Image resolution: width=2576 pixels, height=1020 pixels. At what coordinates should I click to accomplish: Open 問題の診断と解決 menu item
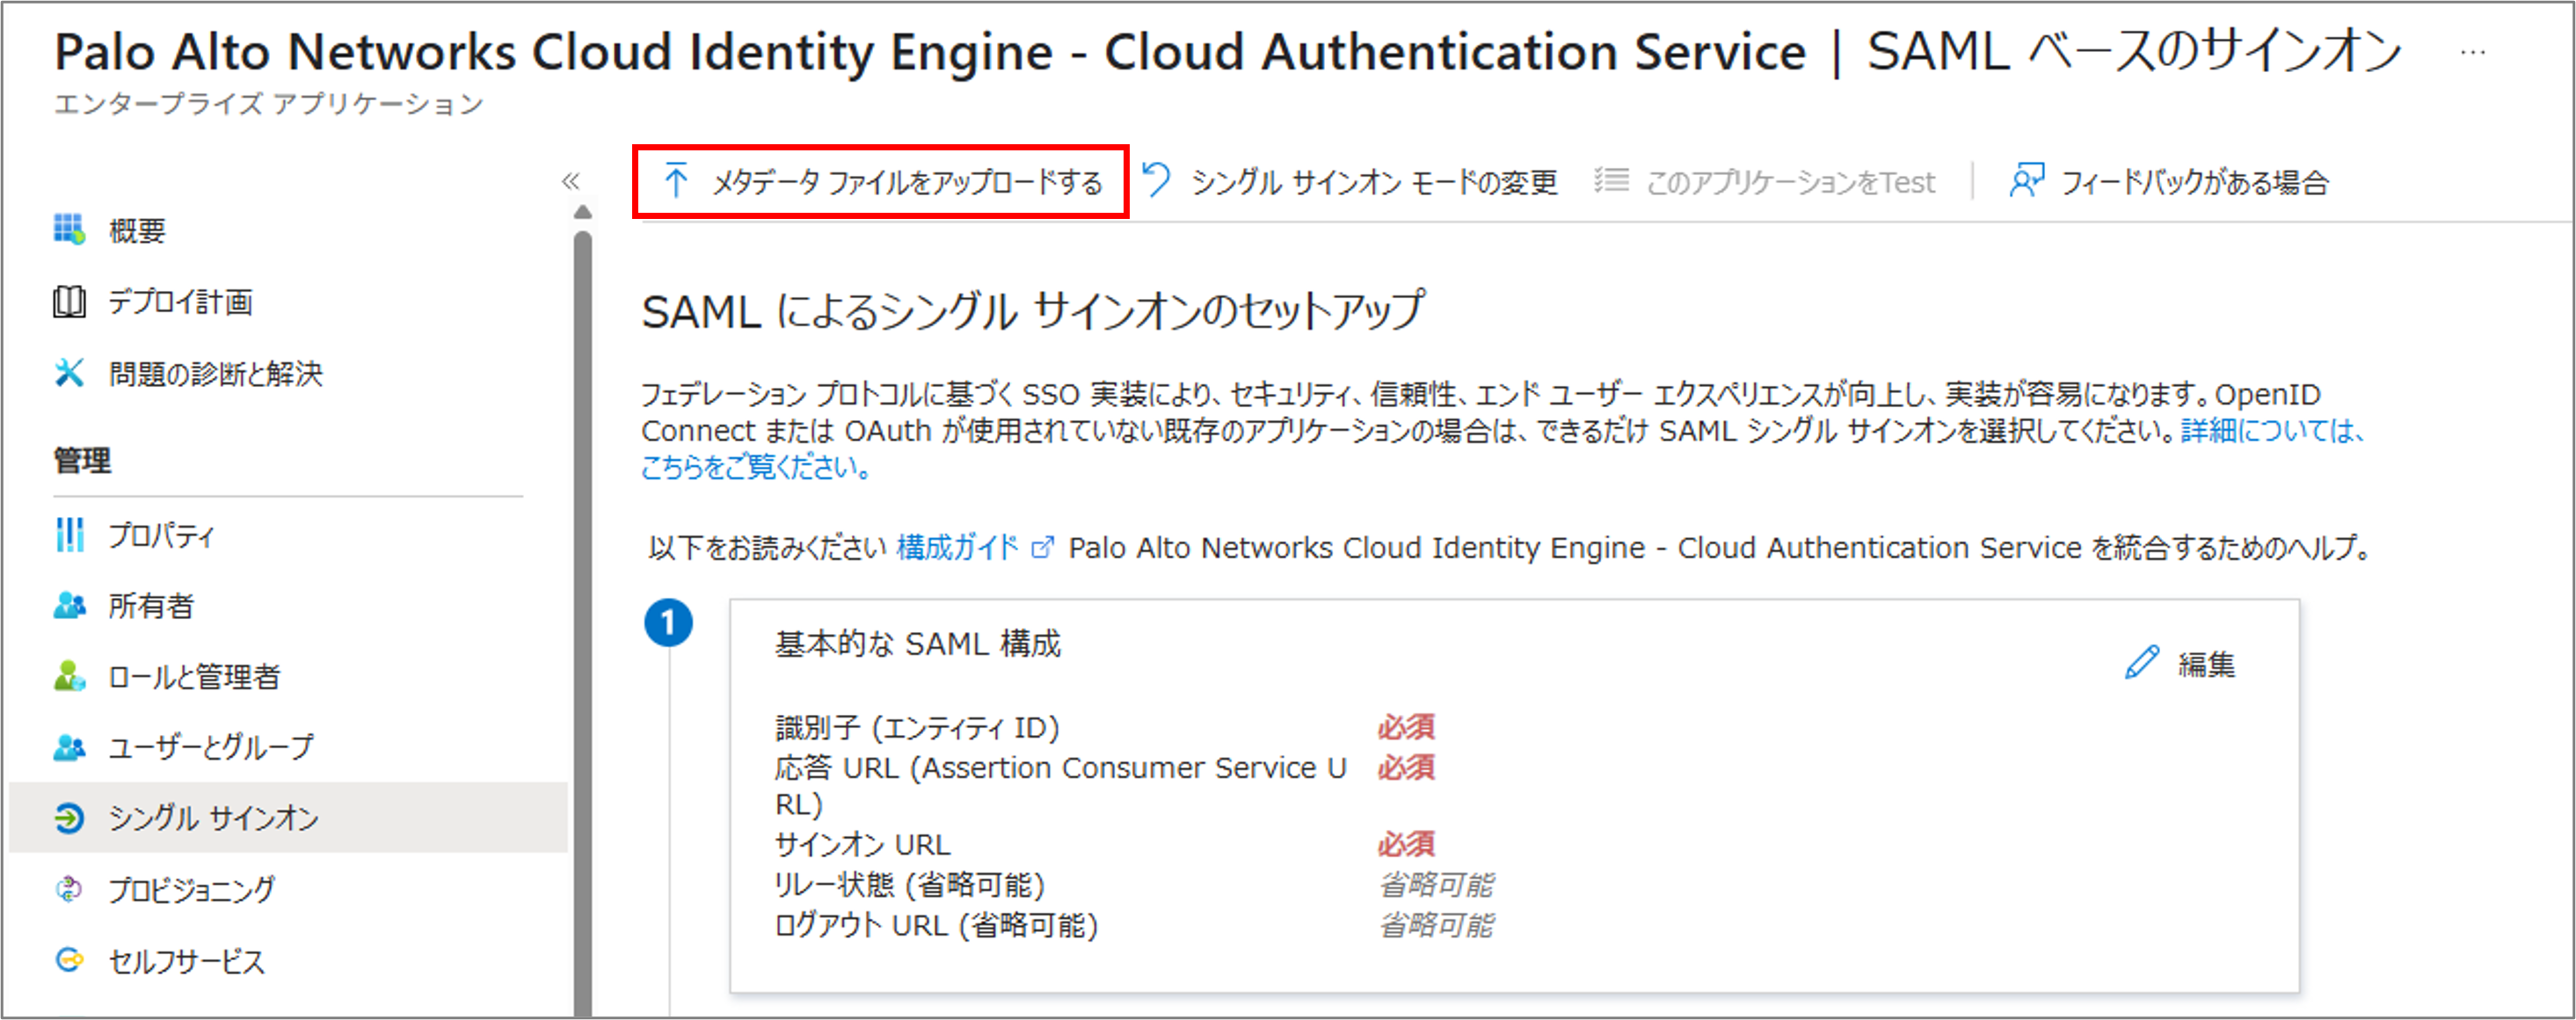(216, 373)
